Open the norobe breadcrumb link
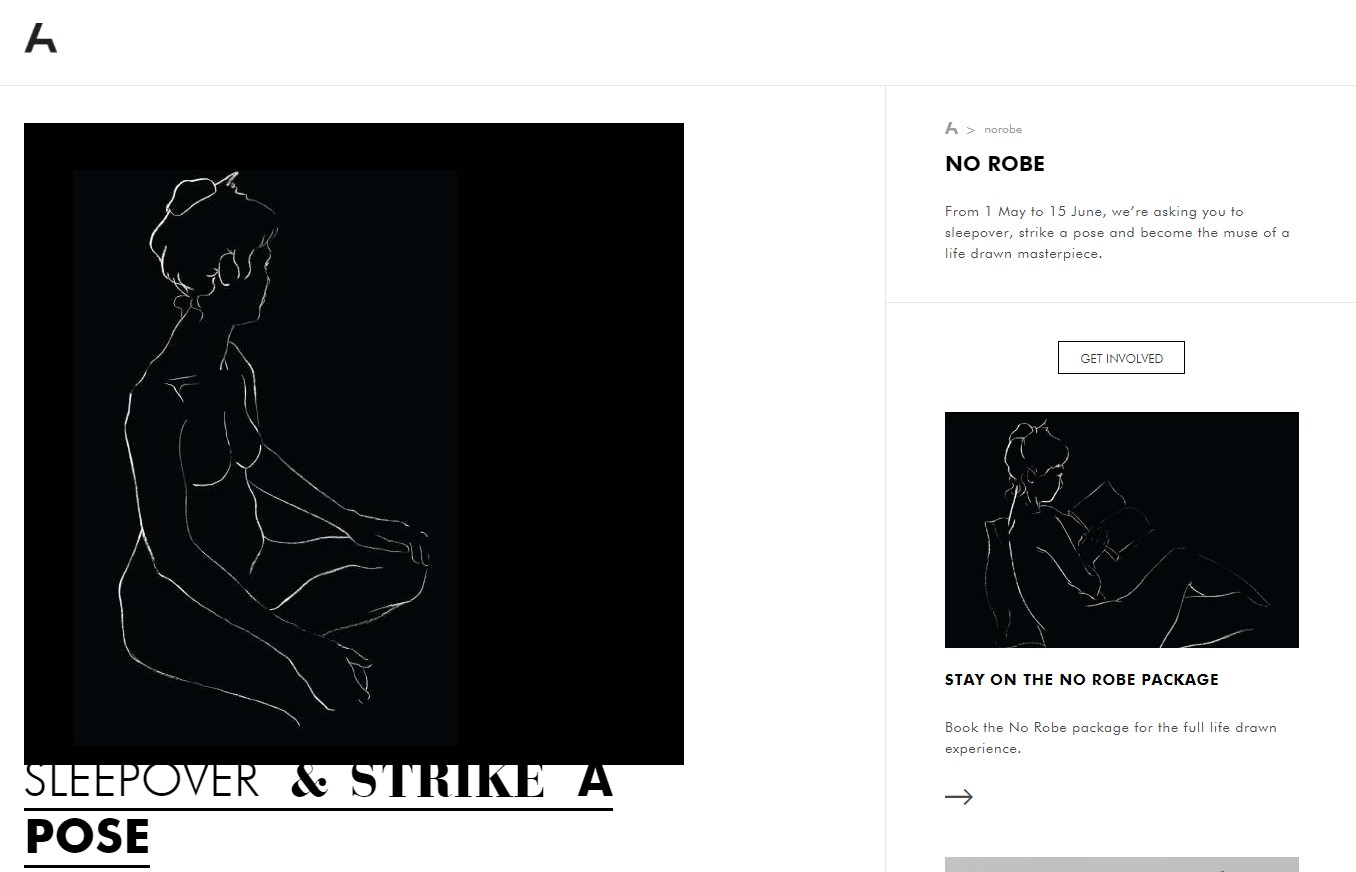1356x872 pixels. pyautogui.click(x=1003, y=129)
